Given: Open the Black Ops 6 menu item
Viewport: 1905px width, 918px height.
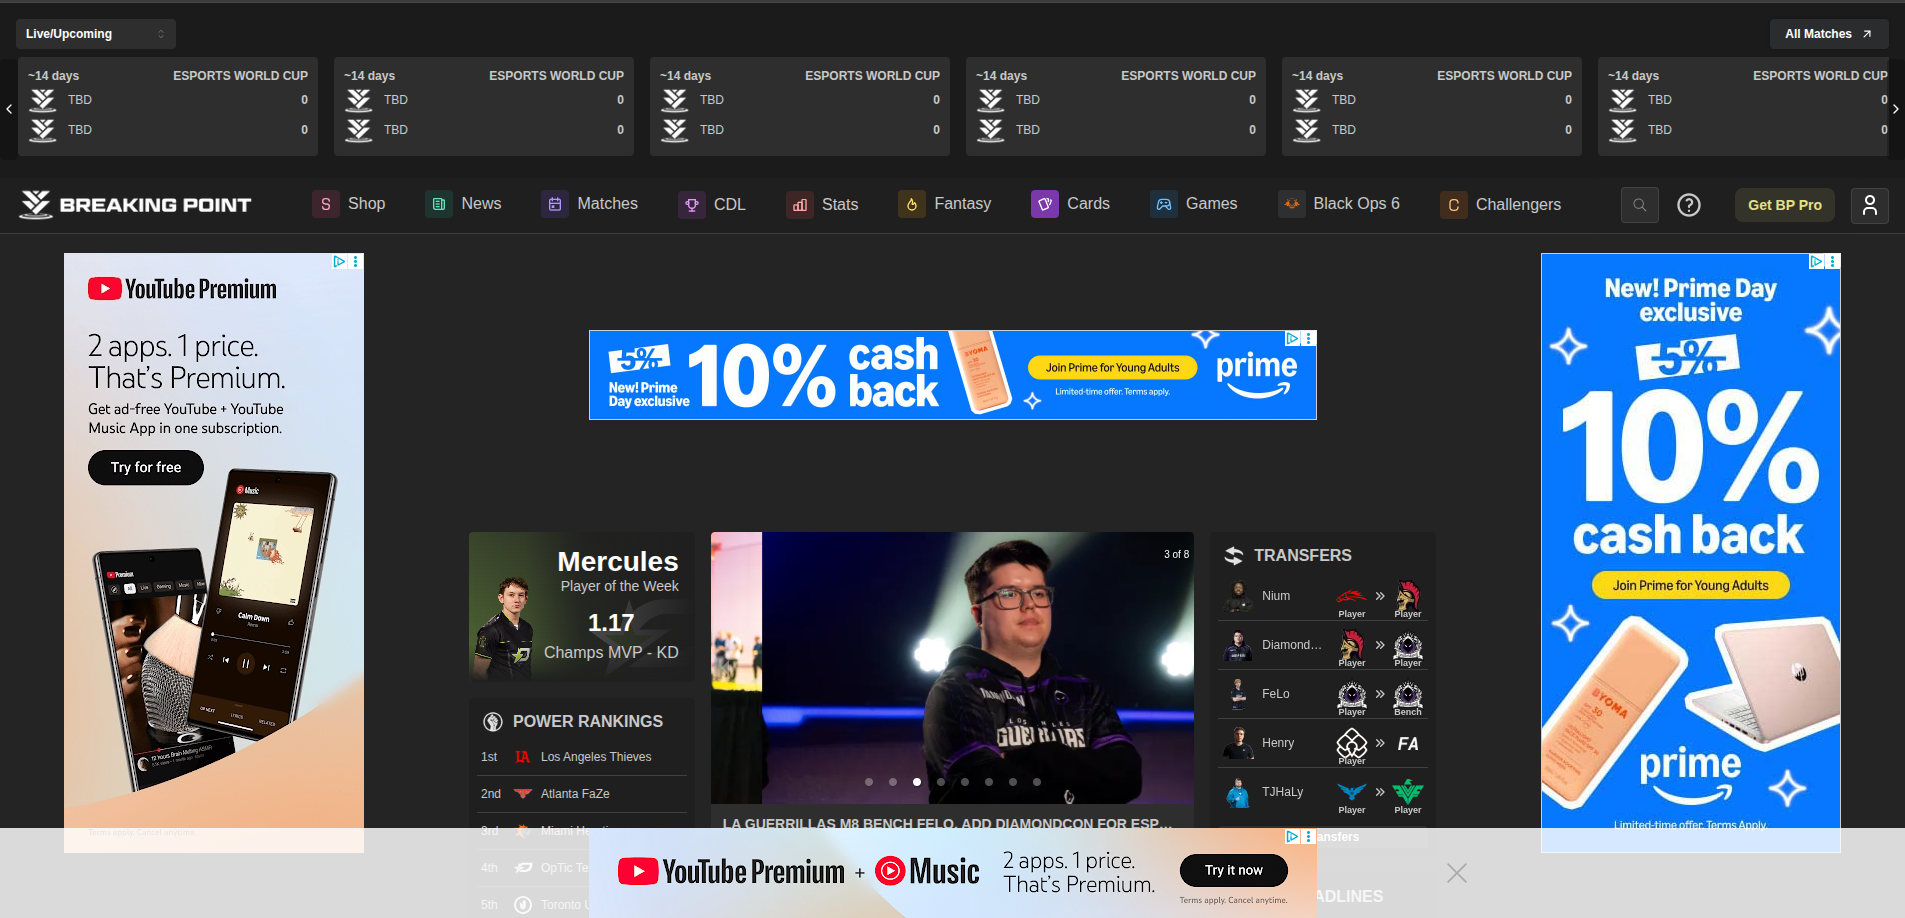Looking at the screenshot, I should (1355, 204).
